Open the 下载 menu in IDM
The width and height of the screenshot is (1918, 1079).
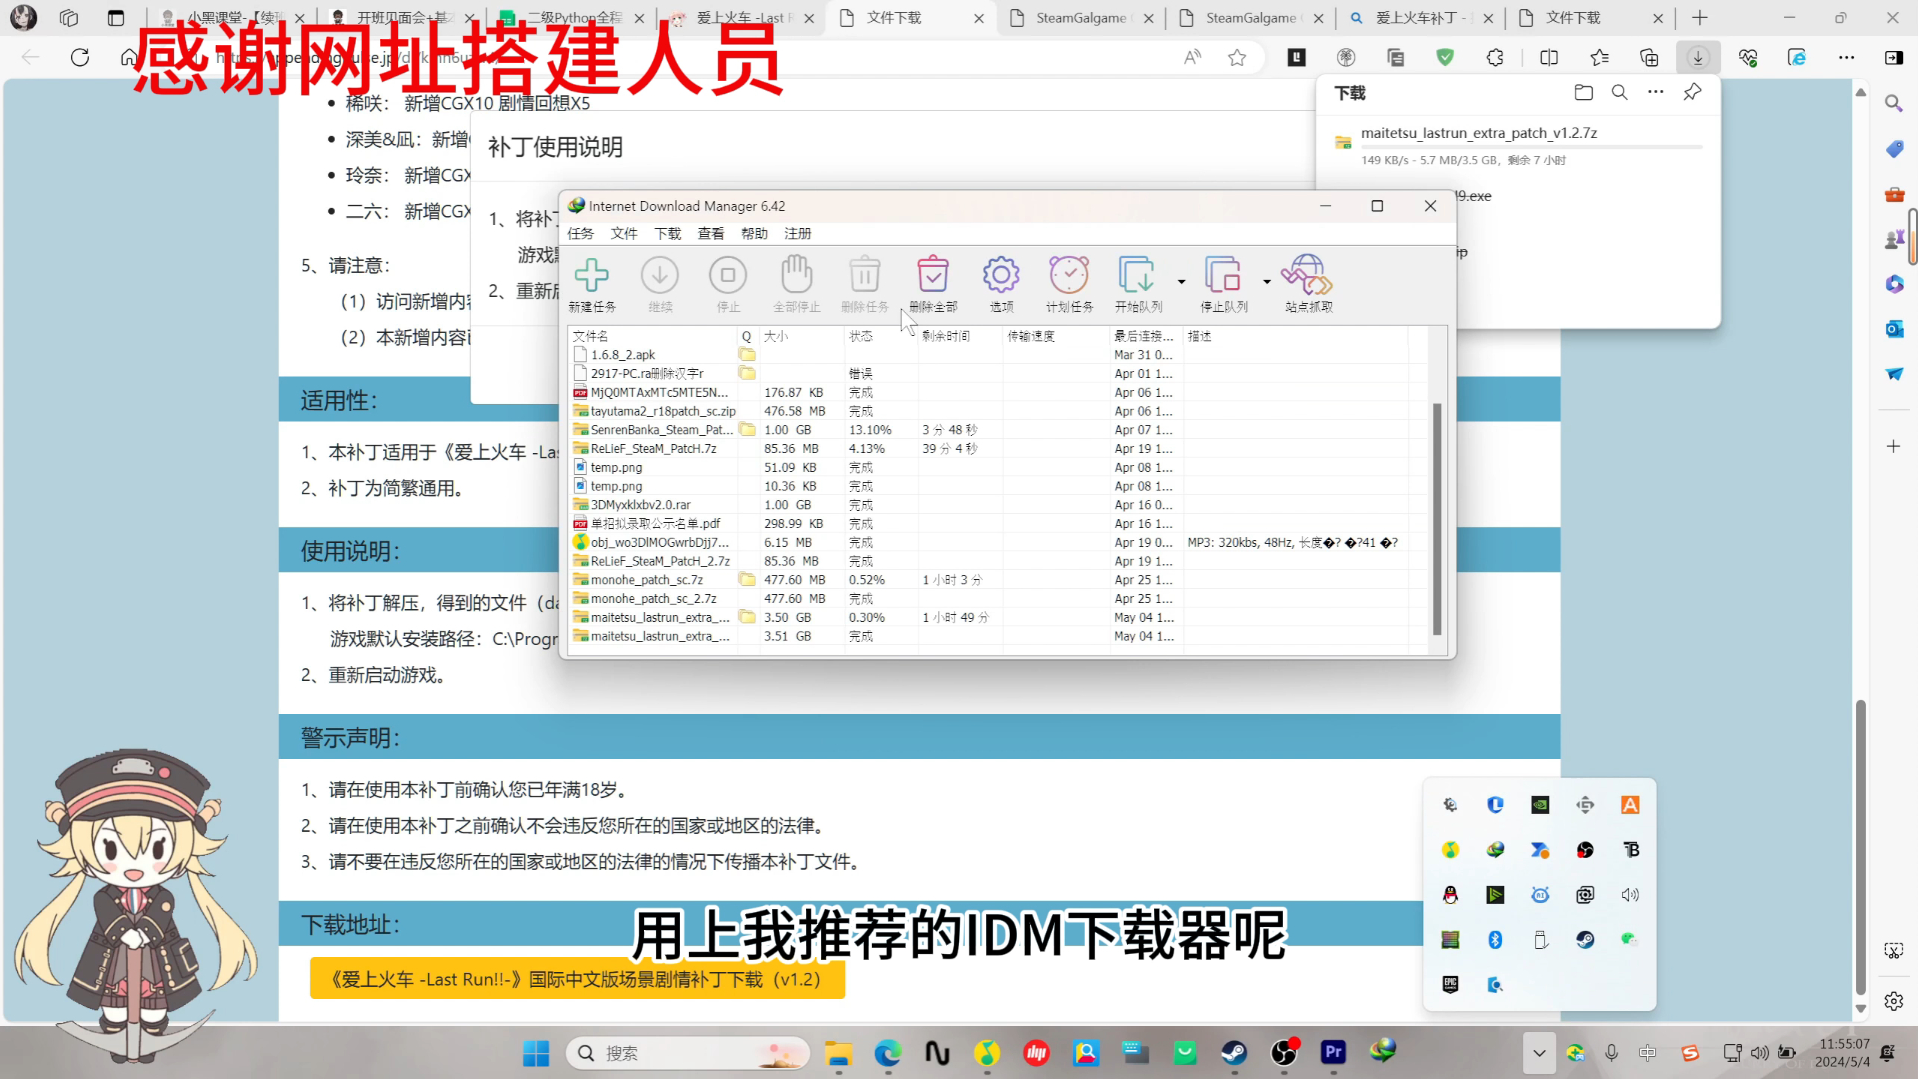pos(668,233)
